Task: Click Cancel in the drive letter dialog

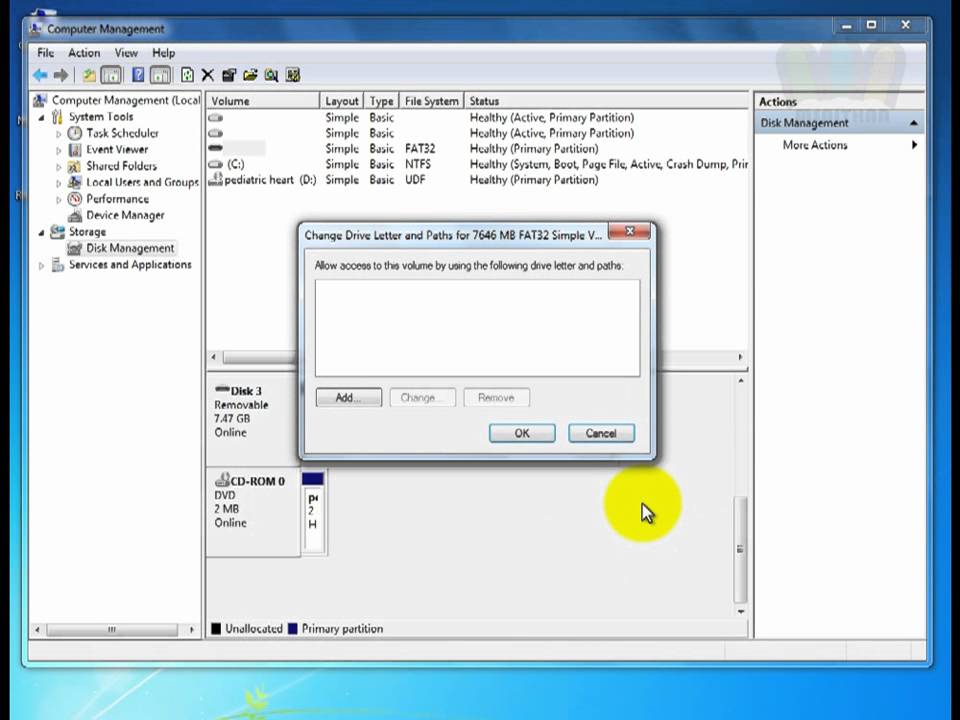Action: pyautogui.click(x=601, y=433)
